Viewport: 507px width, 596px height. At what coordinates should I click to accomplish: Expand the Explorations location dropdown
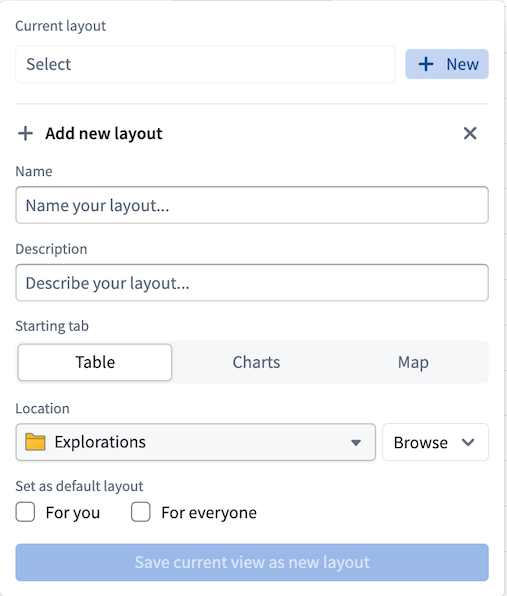coord(195,442)
